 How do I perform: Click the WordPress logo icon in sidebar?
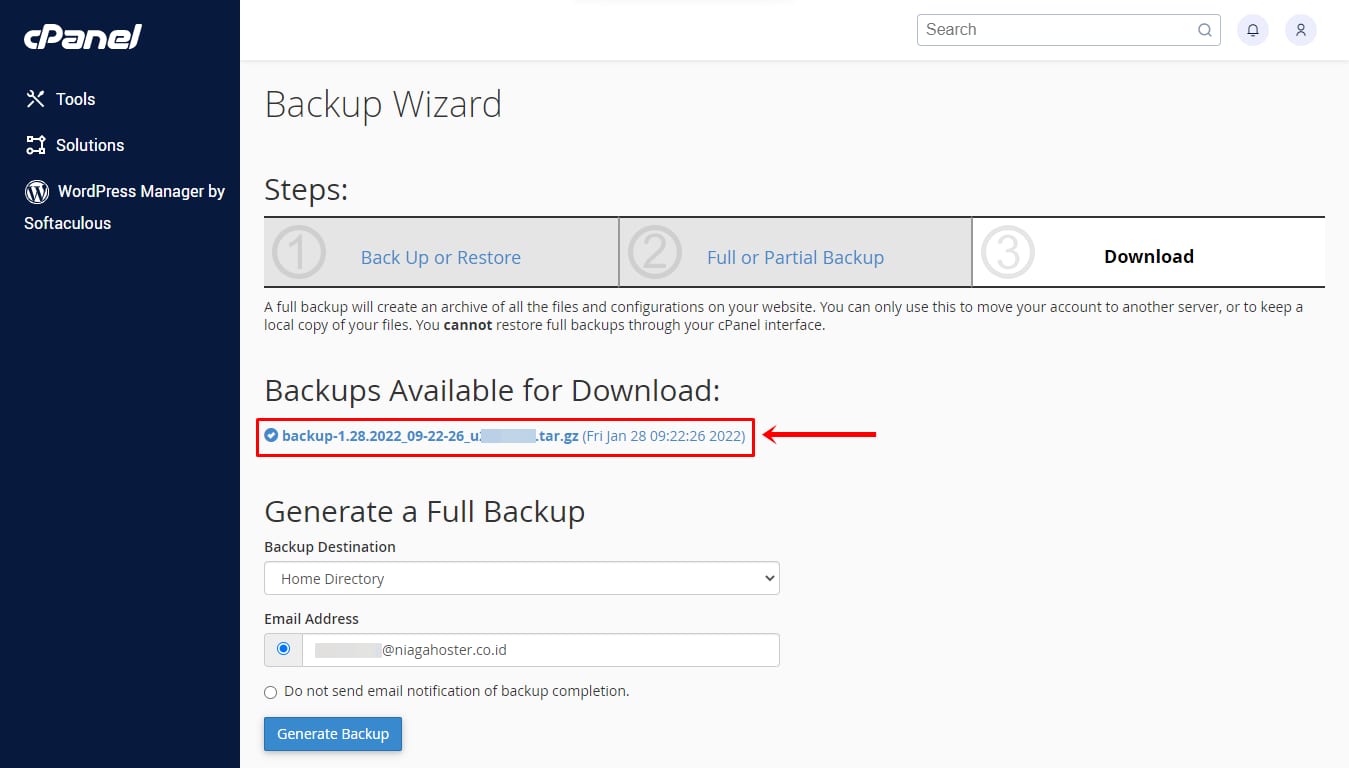[37, 191]
